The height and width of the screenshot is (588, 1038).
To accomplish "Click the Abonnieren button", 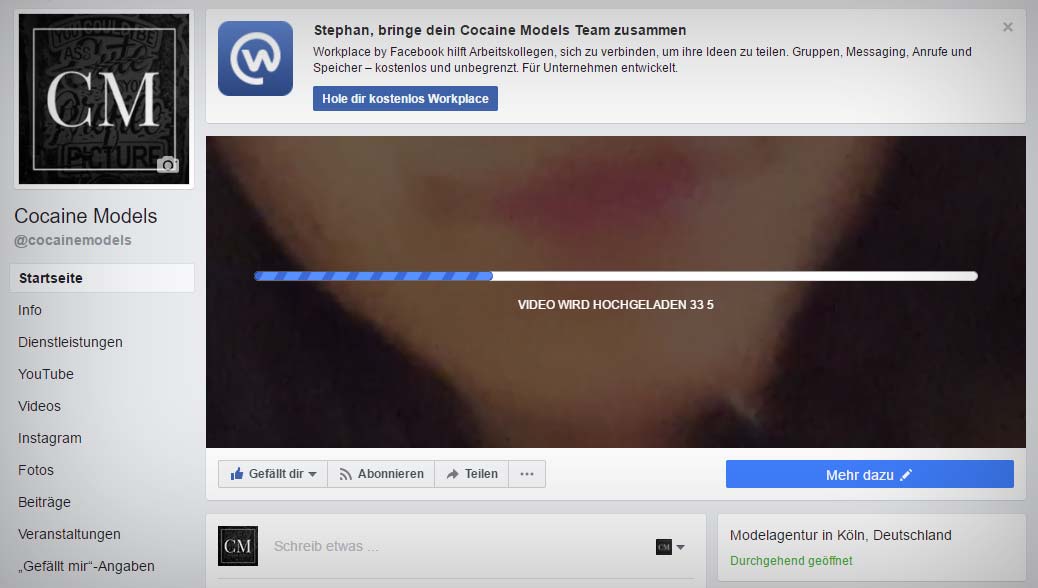I will coord(381,474).
